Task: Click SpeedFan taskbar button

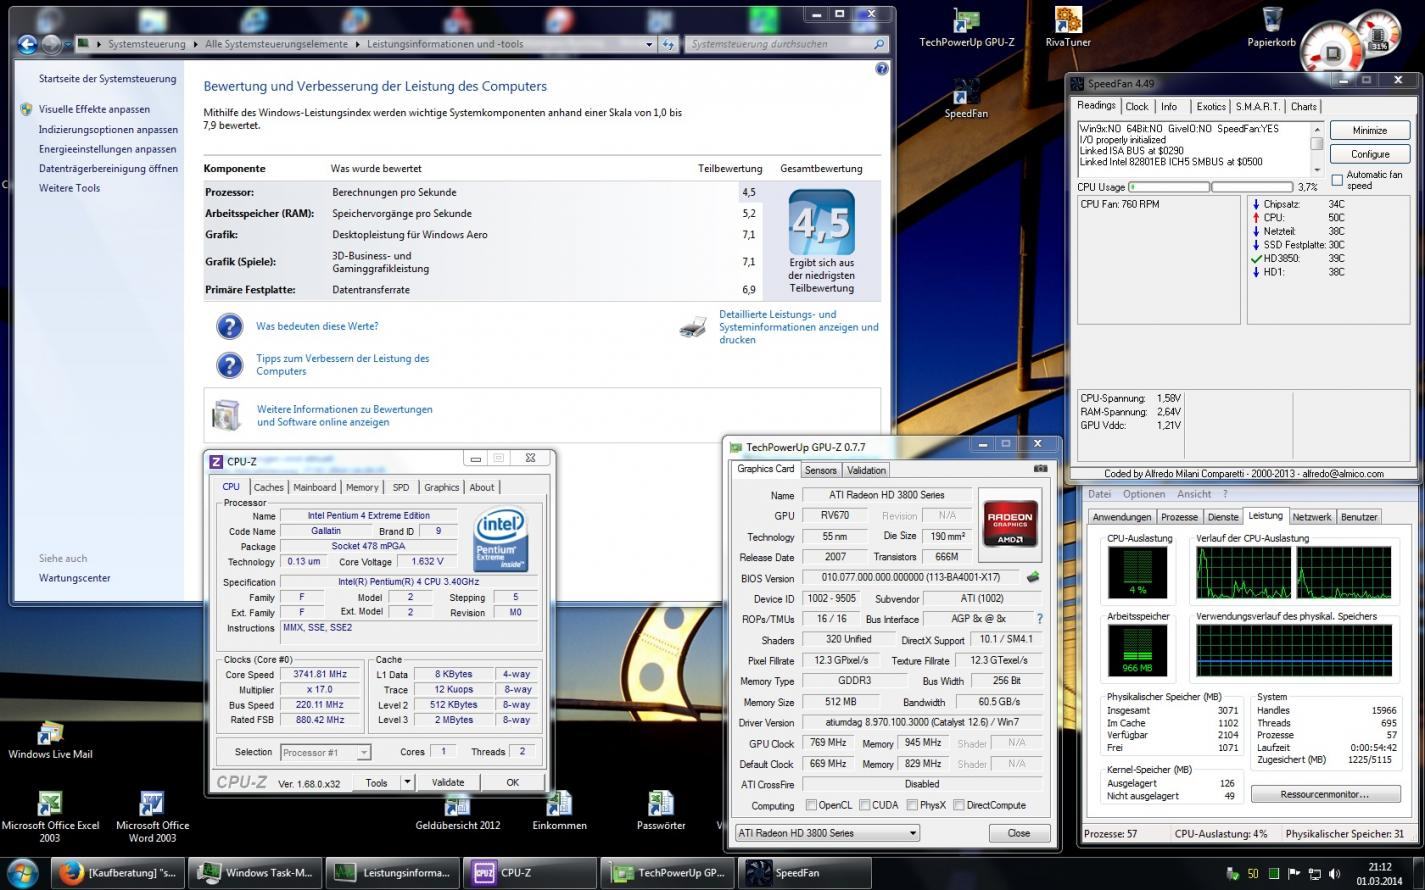Action: (x=803, y=873)
